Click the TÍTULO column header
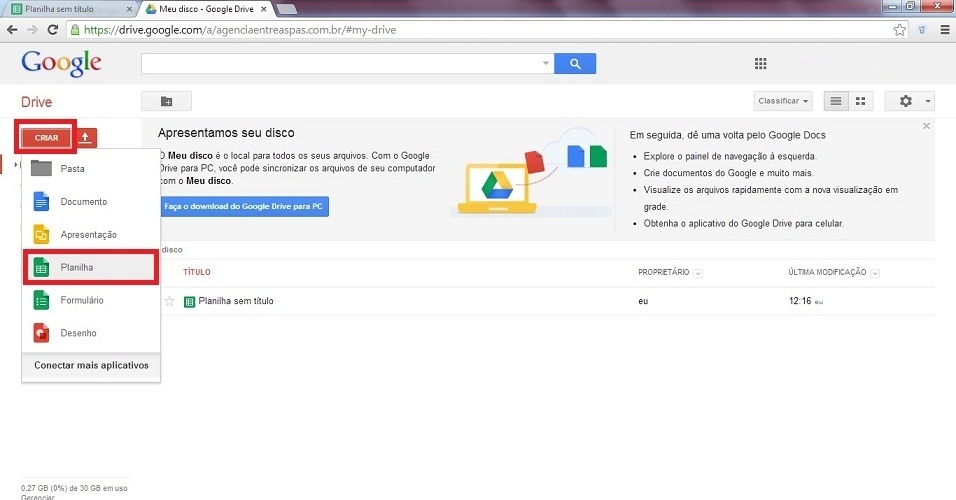This screenshot has width=956, height=500. (197, 272)
